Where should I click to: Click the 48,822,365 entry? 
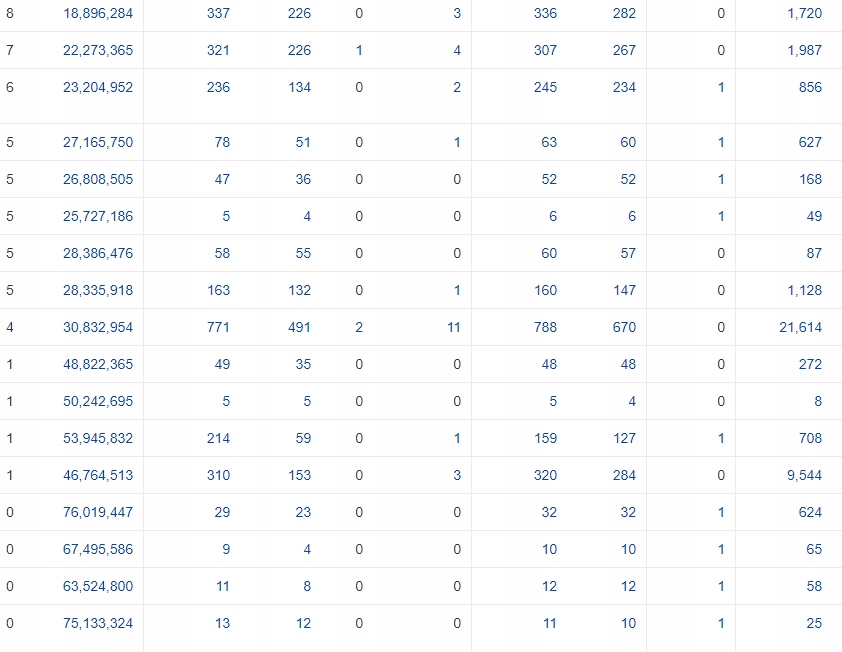[98, 364]
